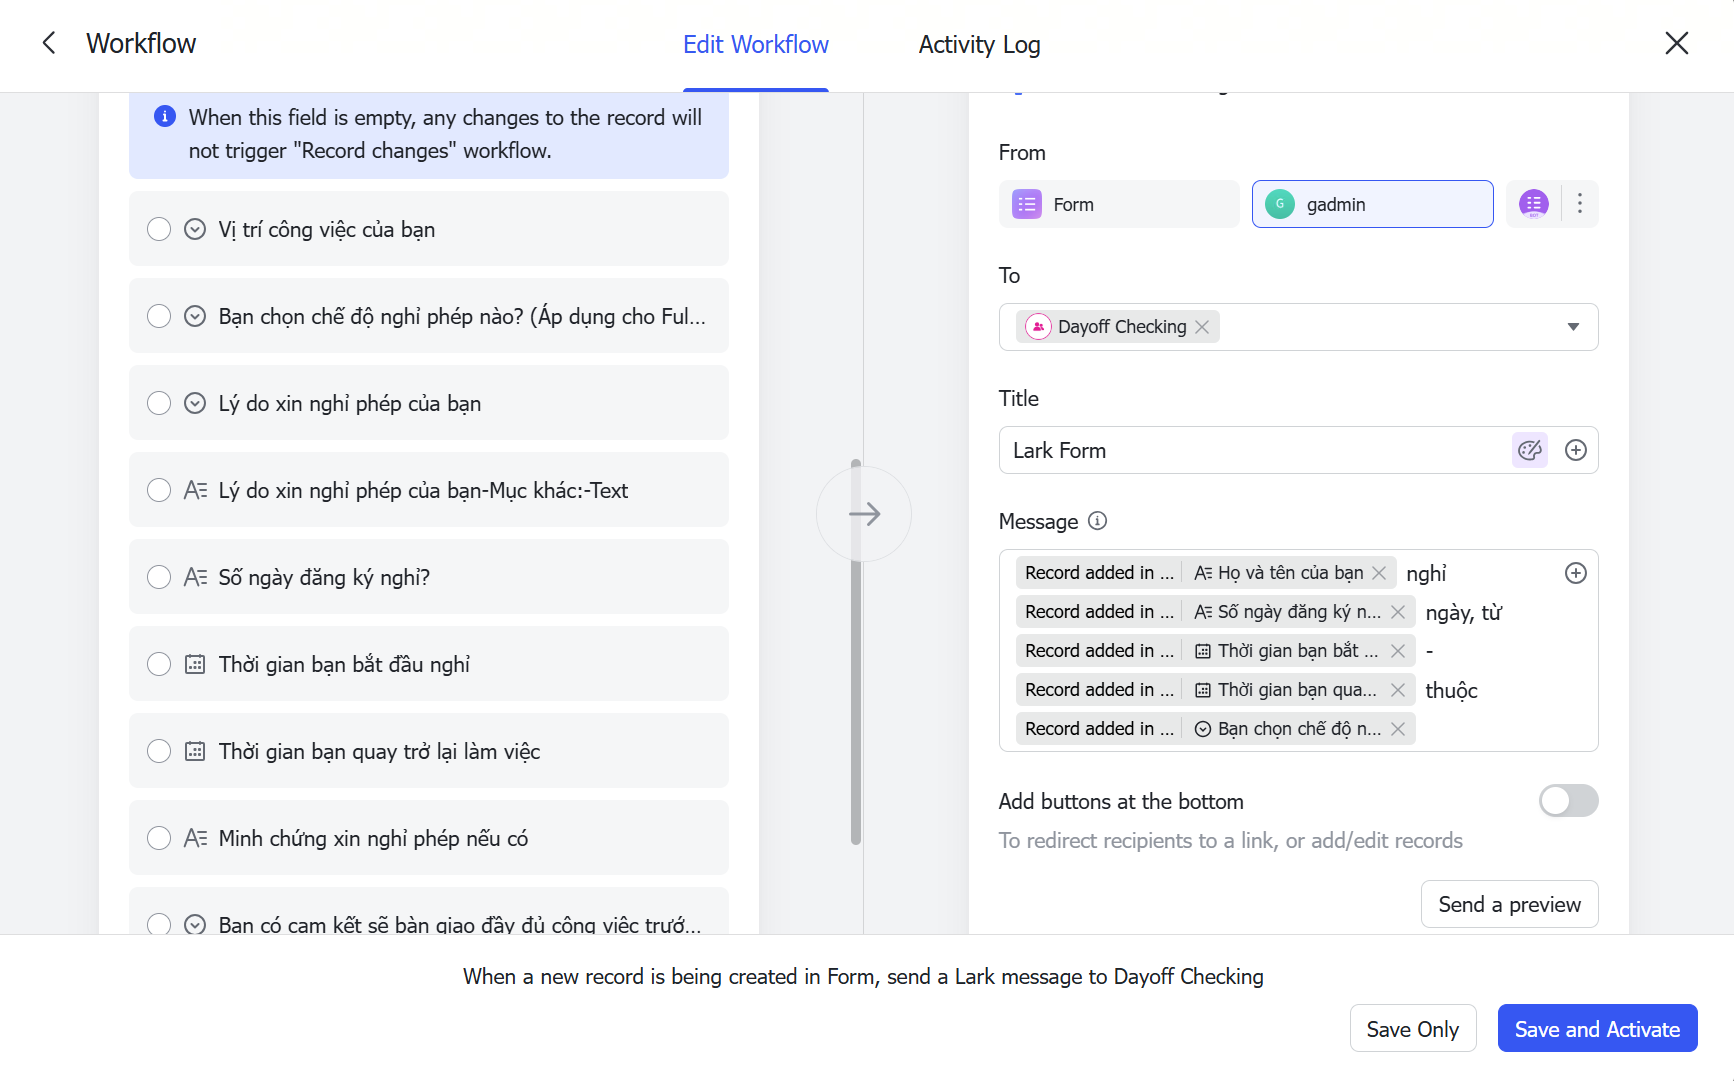Click the magic style icon in Title field
The height and width of the screenshot is (1081, 1734).
1529,450
